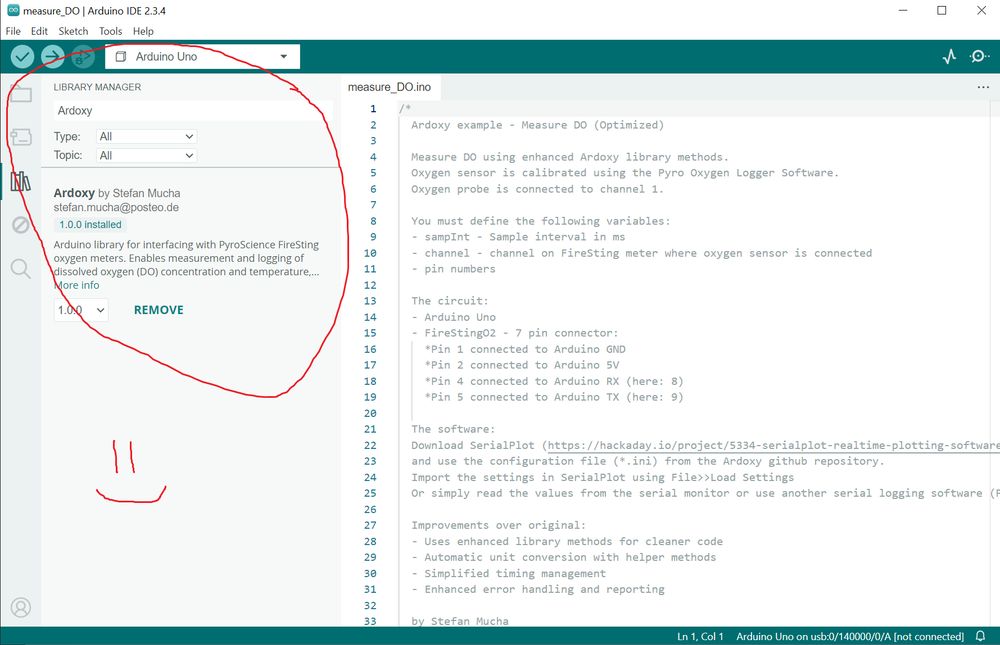This screenshot has height=645, width=1000.
Task: Minimize the Arduino IDE window
Action: tap(902, 11)
